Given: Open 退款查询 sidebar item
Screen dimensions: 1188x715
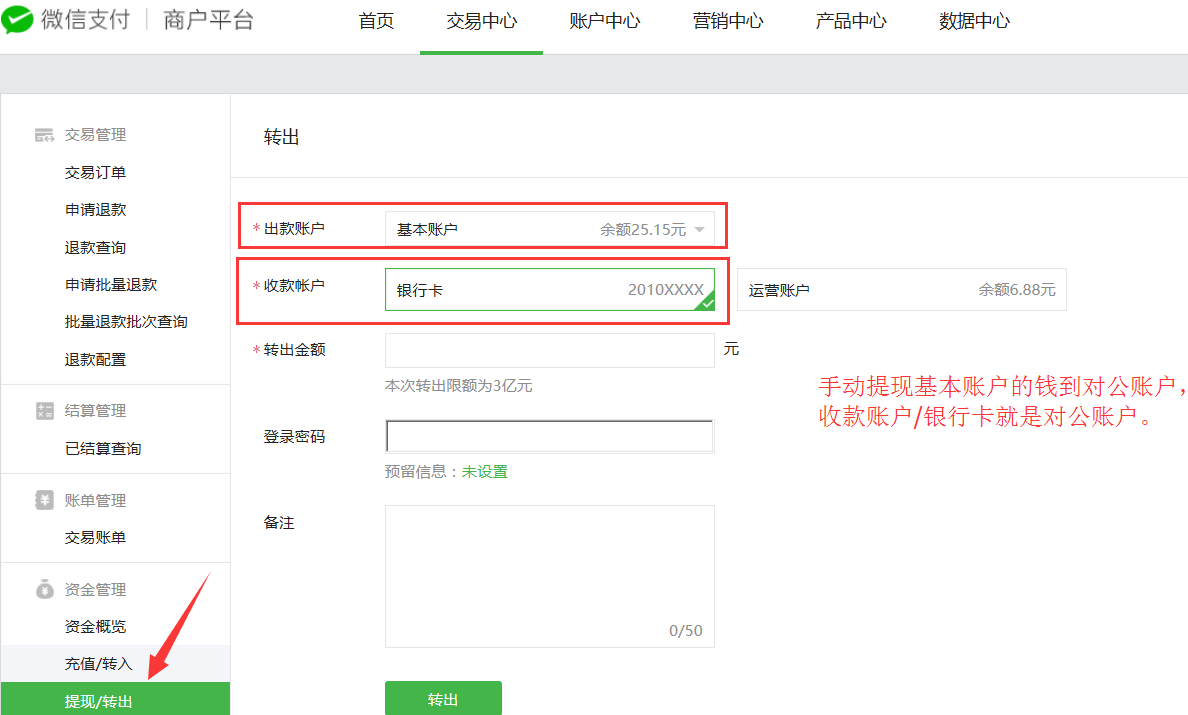Looking at the screenshot, I should [95, 248].
